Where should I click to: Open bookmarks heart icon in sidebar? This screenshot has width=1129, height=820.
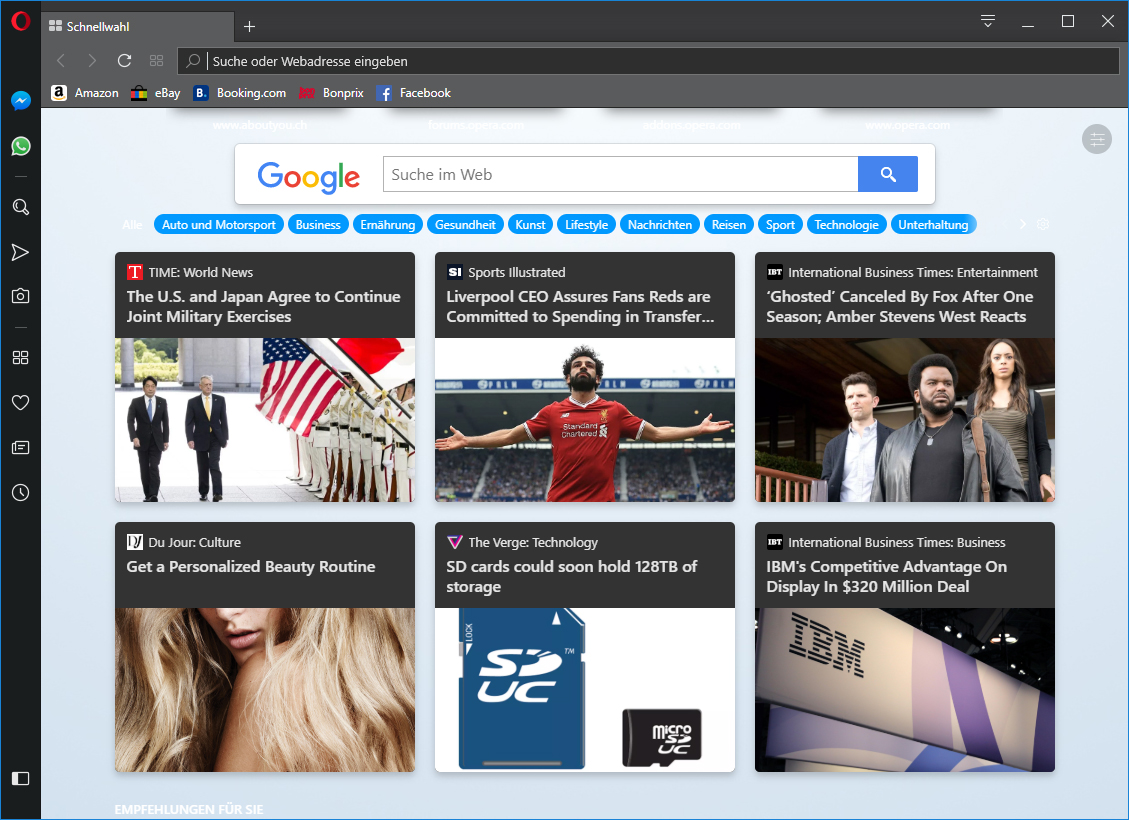20,402
